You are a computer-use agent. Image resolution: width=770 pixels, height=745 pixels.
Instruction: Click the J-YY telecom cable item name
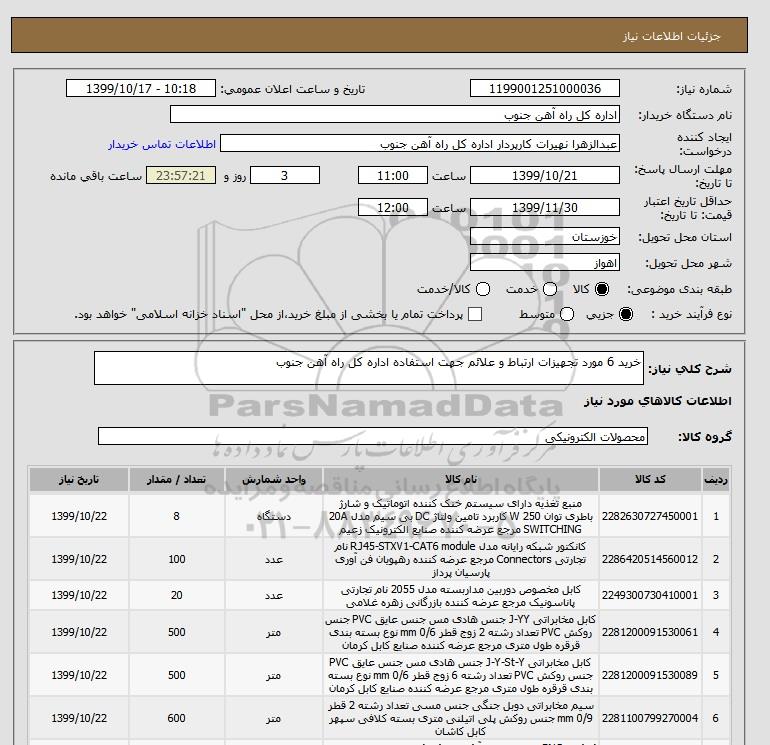461,632
